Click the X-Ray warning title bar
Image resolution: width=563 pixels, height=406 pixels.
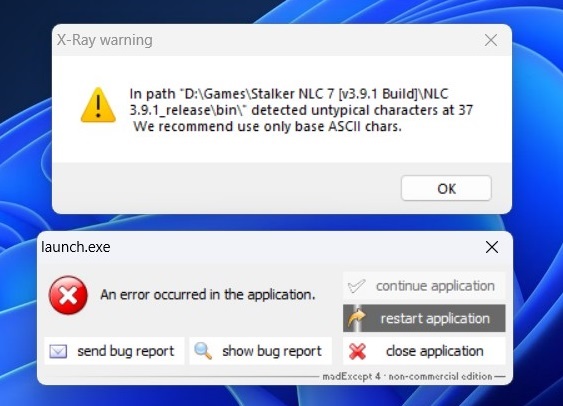pos(266,40)
